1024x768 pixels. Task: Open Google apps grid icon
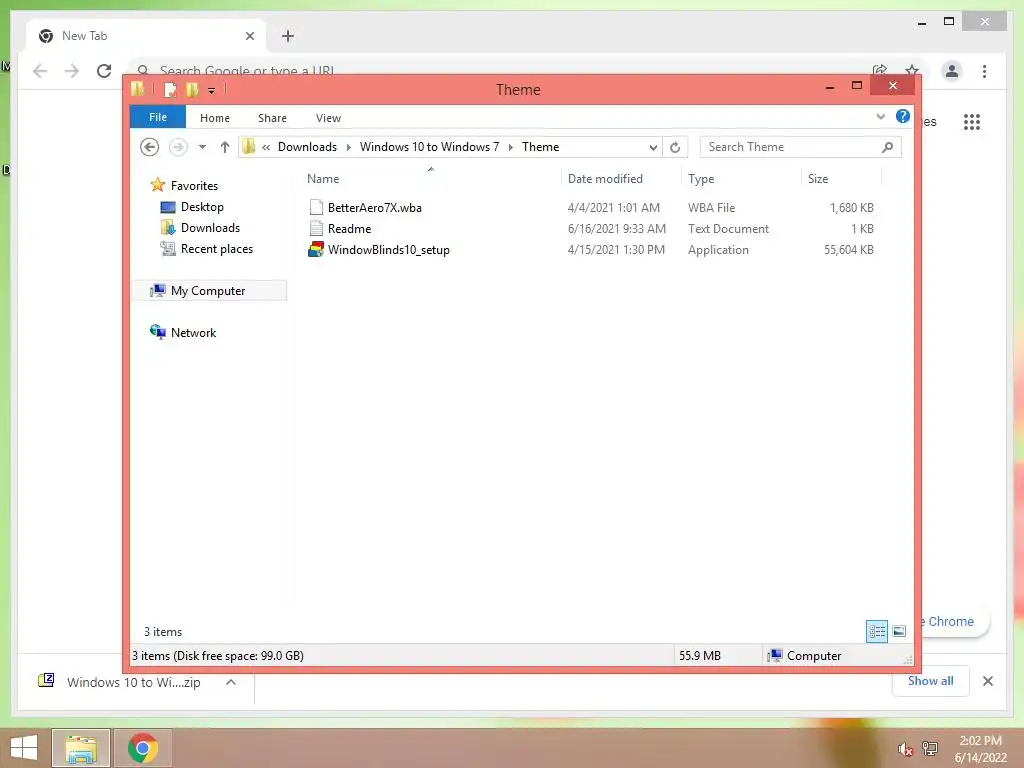pyautogui.click(x=972, y=121)
